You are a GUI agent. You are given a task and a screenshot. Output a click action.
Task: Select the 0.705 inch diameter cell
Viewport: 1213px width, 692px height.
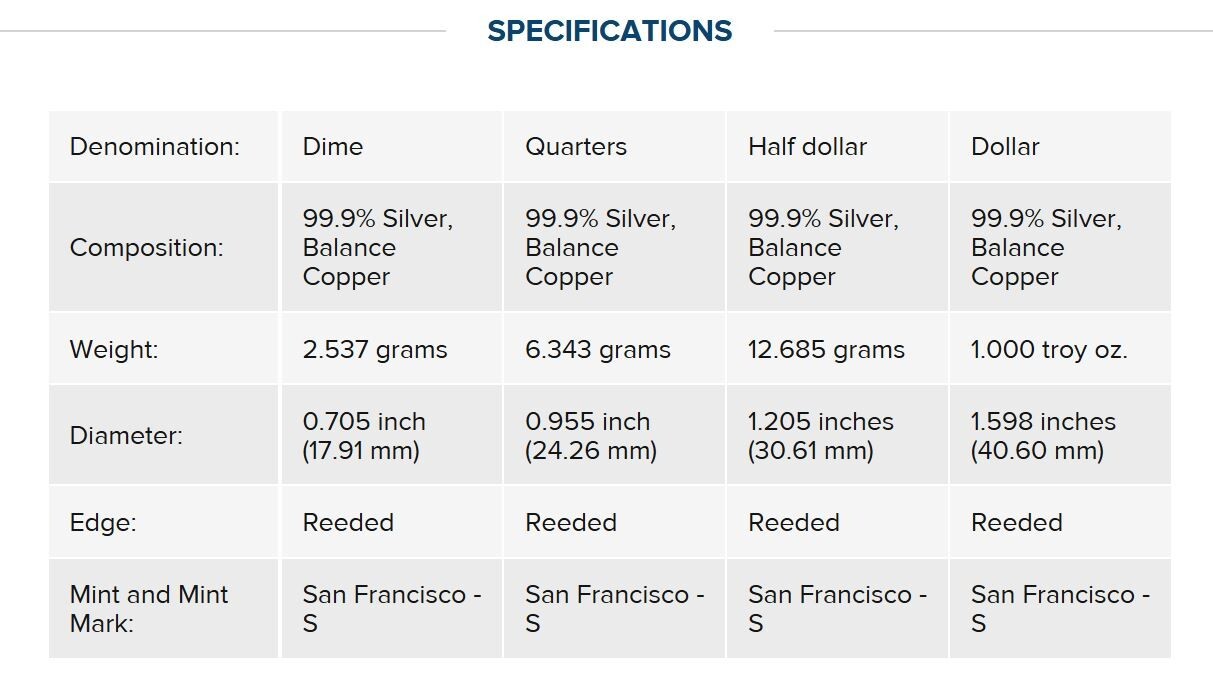[x=364, y=436]
